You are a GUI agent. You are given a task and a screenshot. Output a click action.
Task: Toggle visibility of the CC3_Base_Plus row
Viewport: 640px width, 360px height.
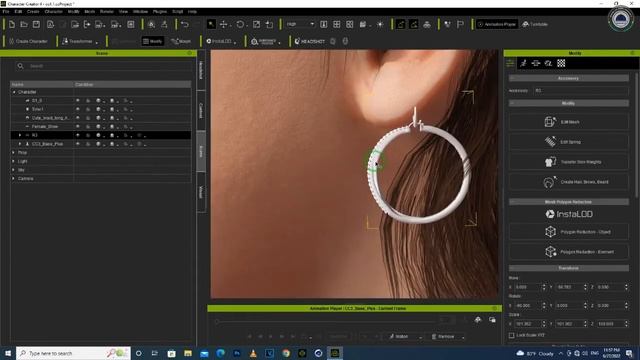(x=78, y=144)
